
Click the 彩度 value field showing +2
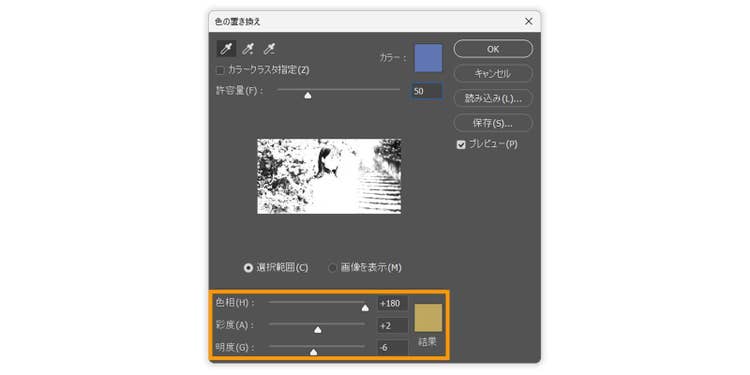(393, 325)
